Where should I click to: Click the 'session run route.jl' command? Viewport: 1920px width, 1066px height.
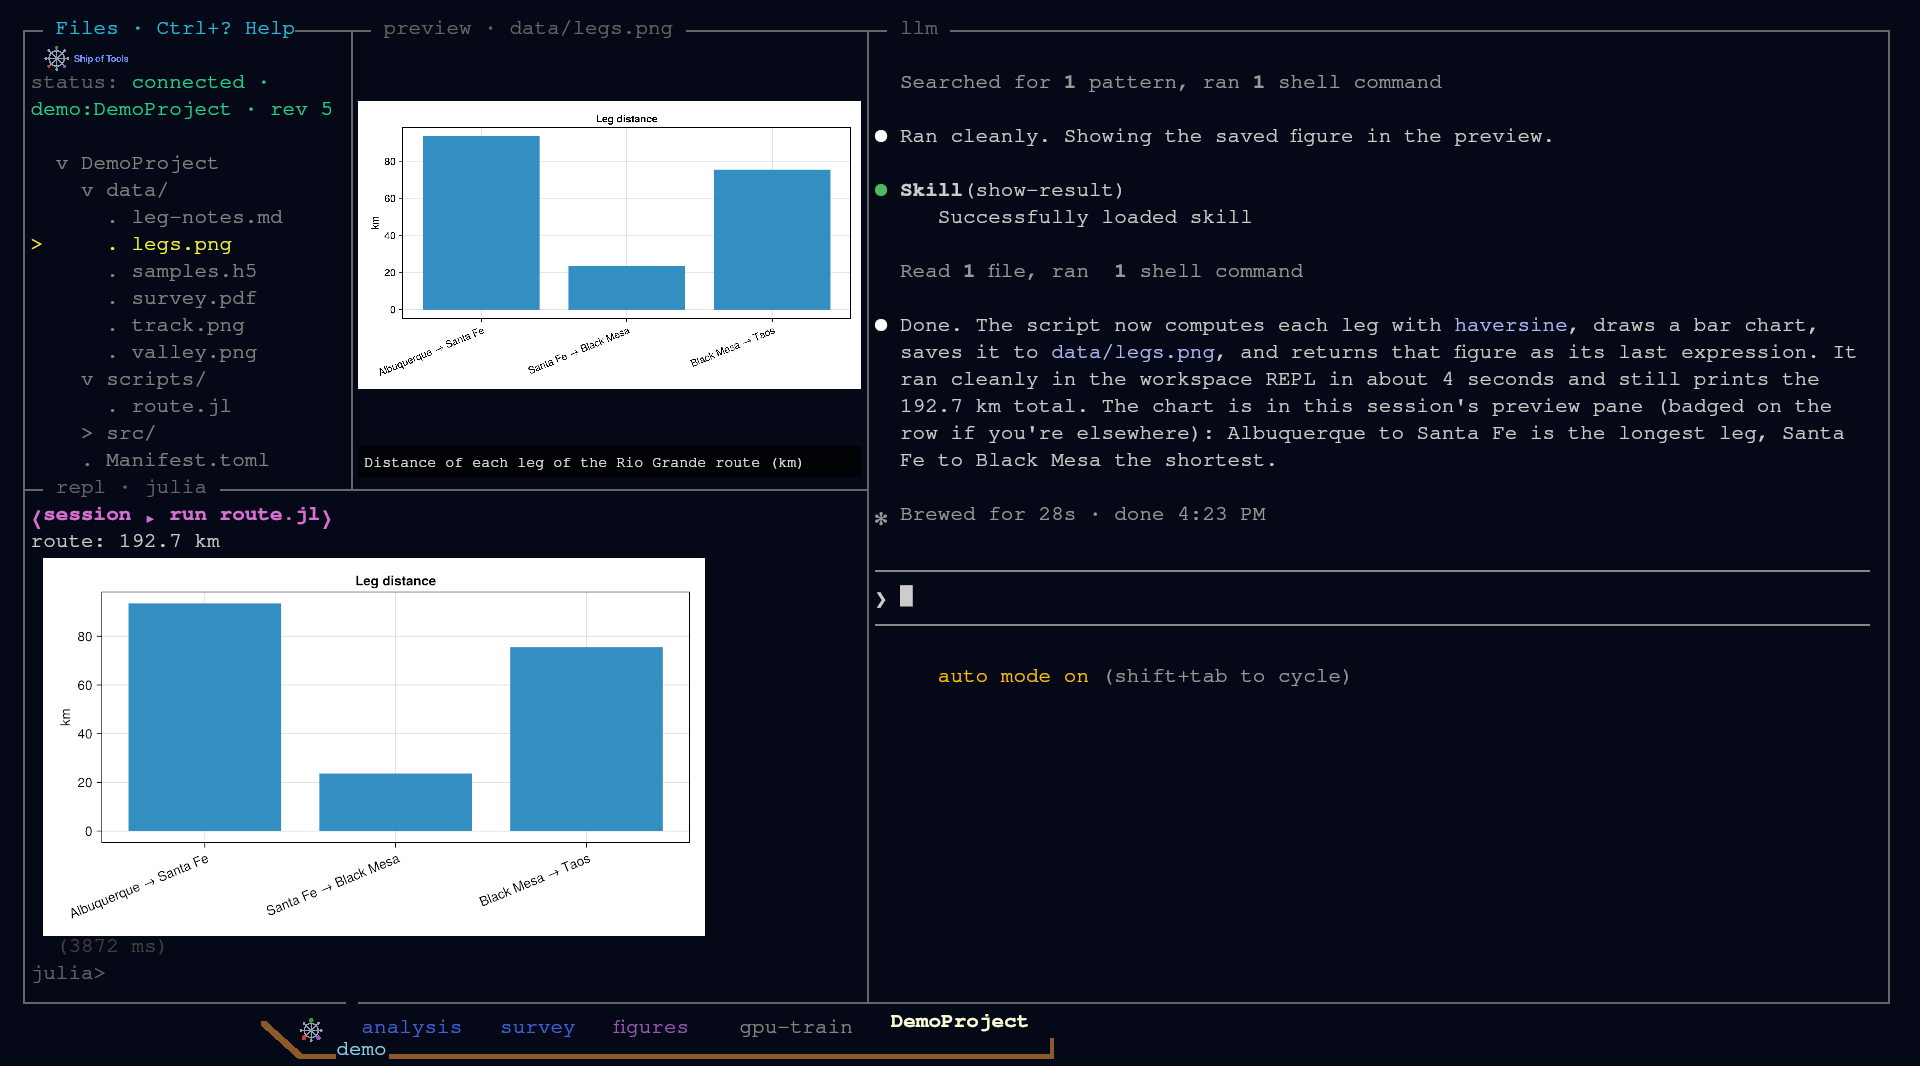tap(181, 515)
